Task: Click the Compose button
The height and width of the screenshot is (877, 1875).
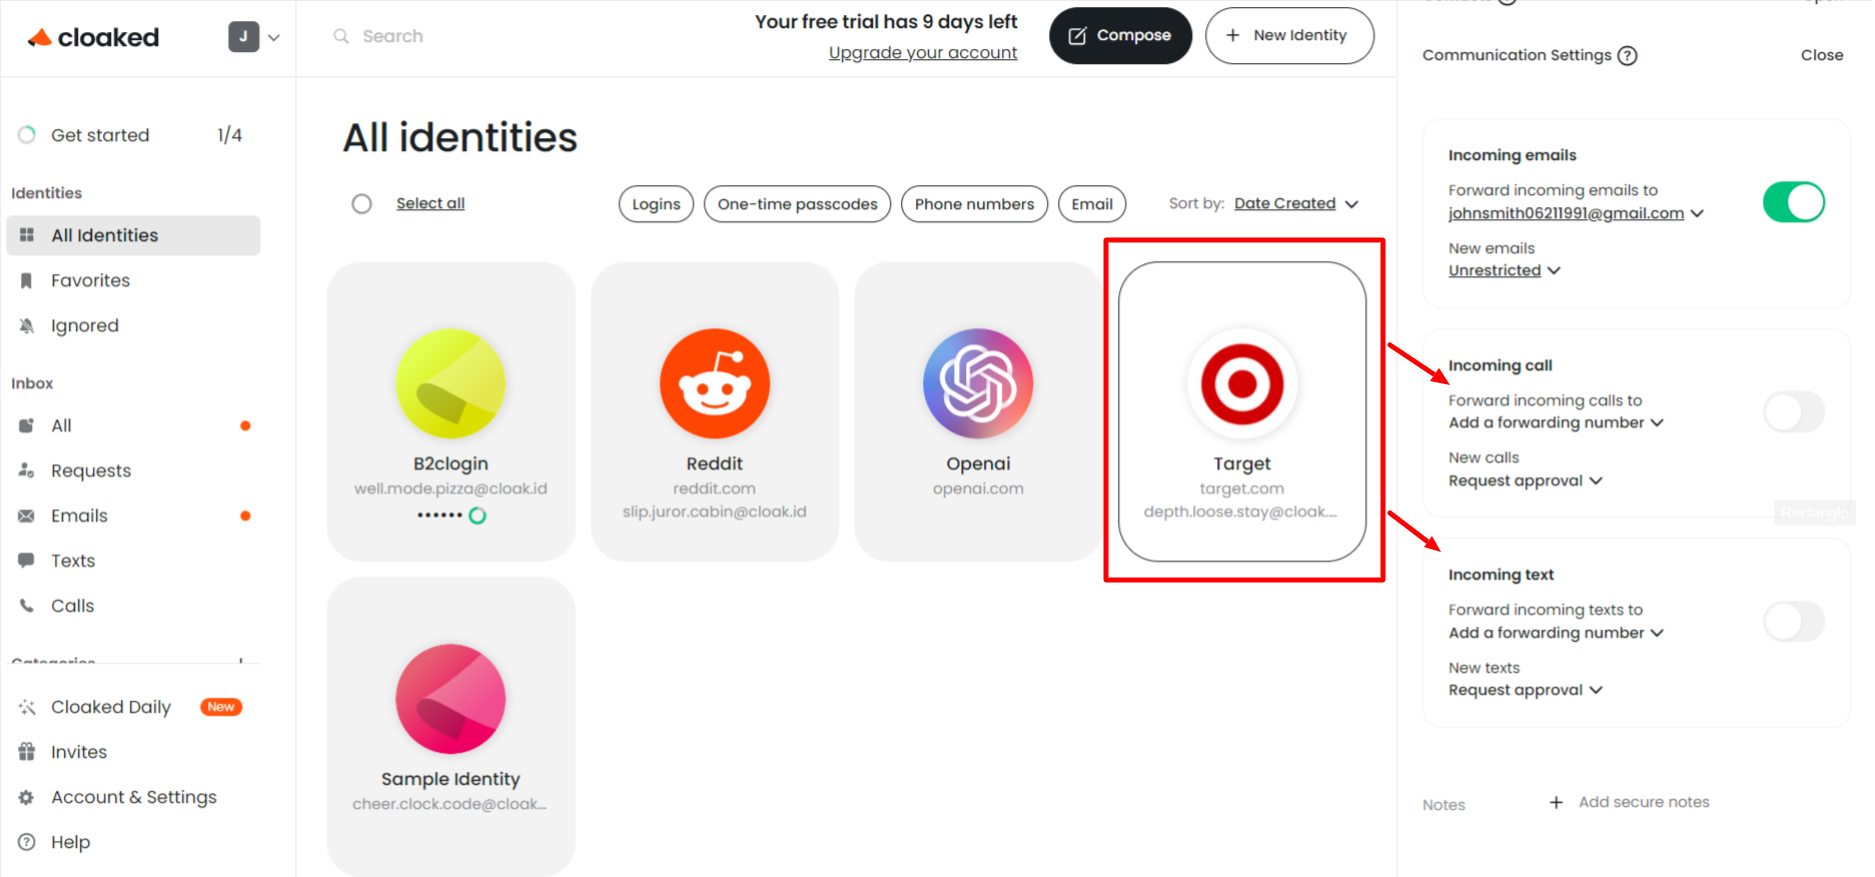Action: pos(1120,35)
